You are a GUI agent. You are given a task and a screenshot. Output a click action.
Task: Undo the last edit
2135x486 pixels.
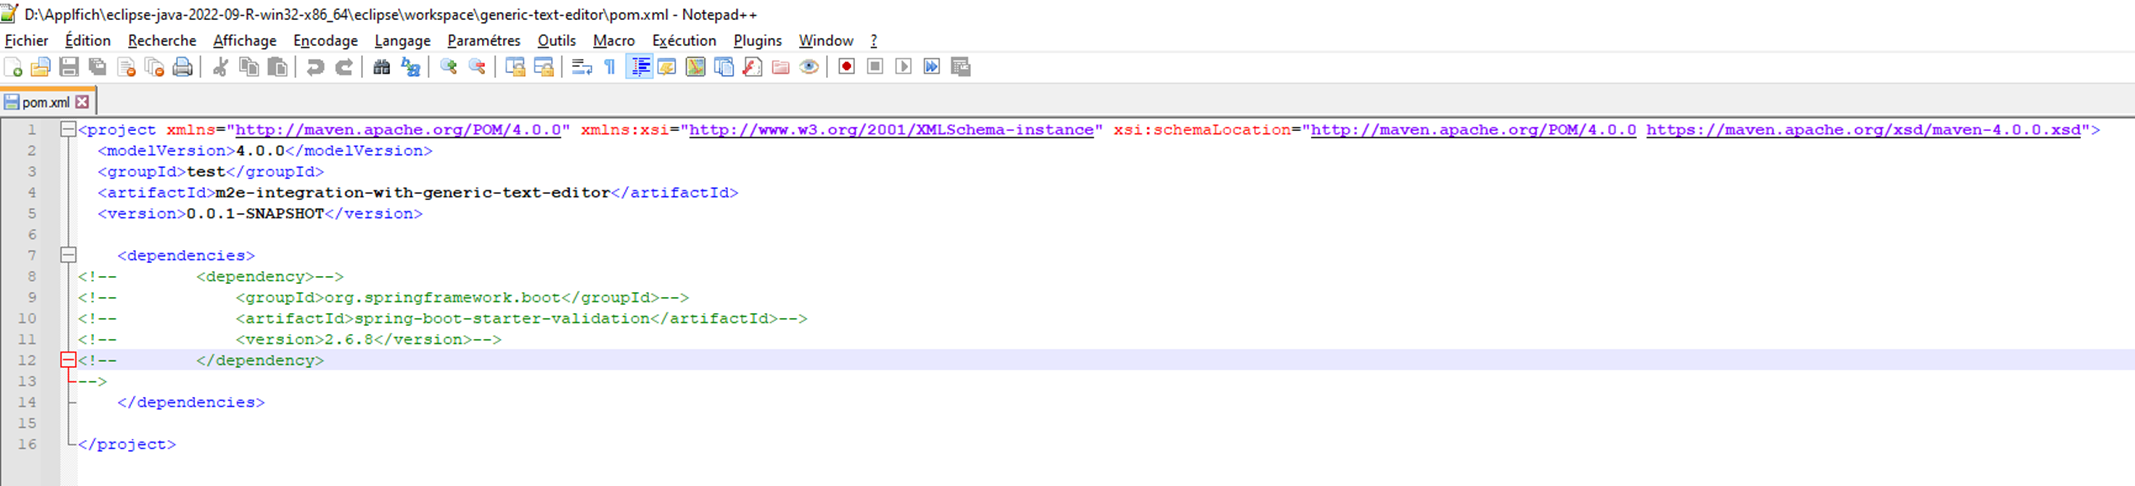click(315, 67)
